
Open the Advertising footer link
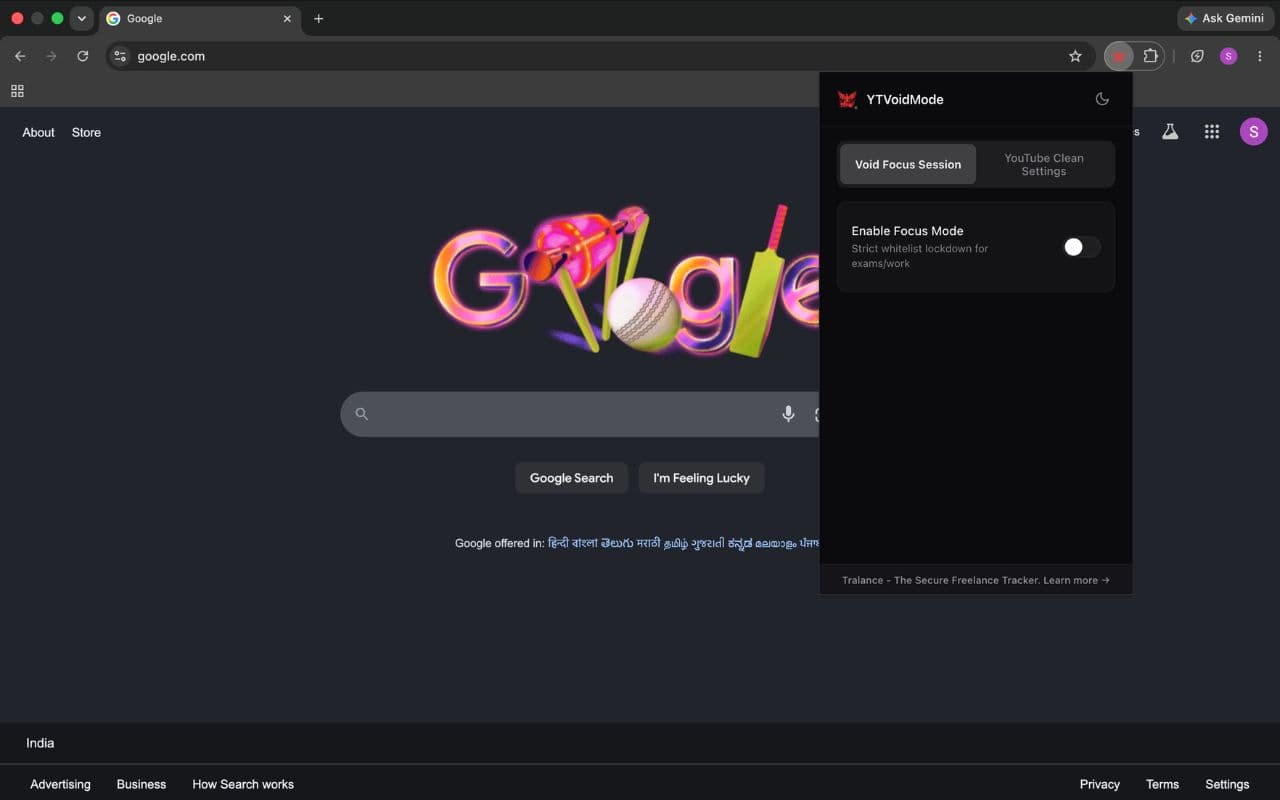pos(60,784)
